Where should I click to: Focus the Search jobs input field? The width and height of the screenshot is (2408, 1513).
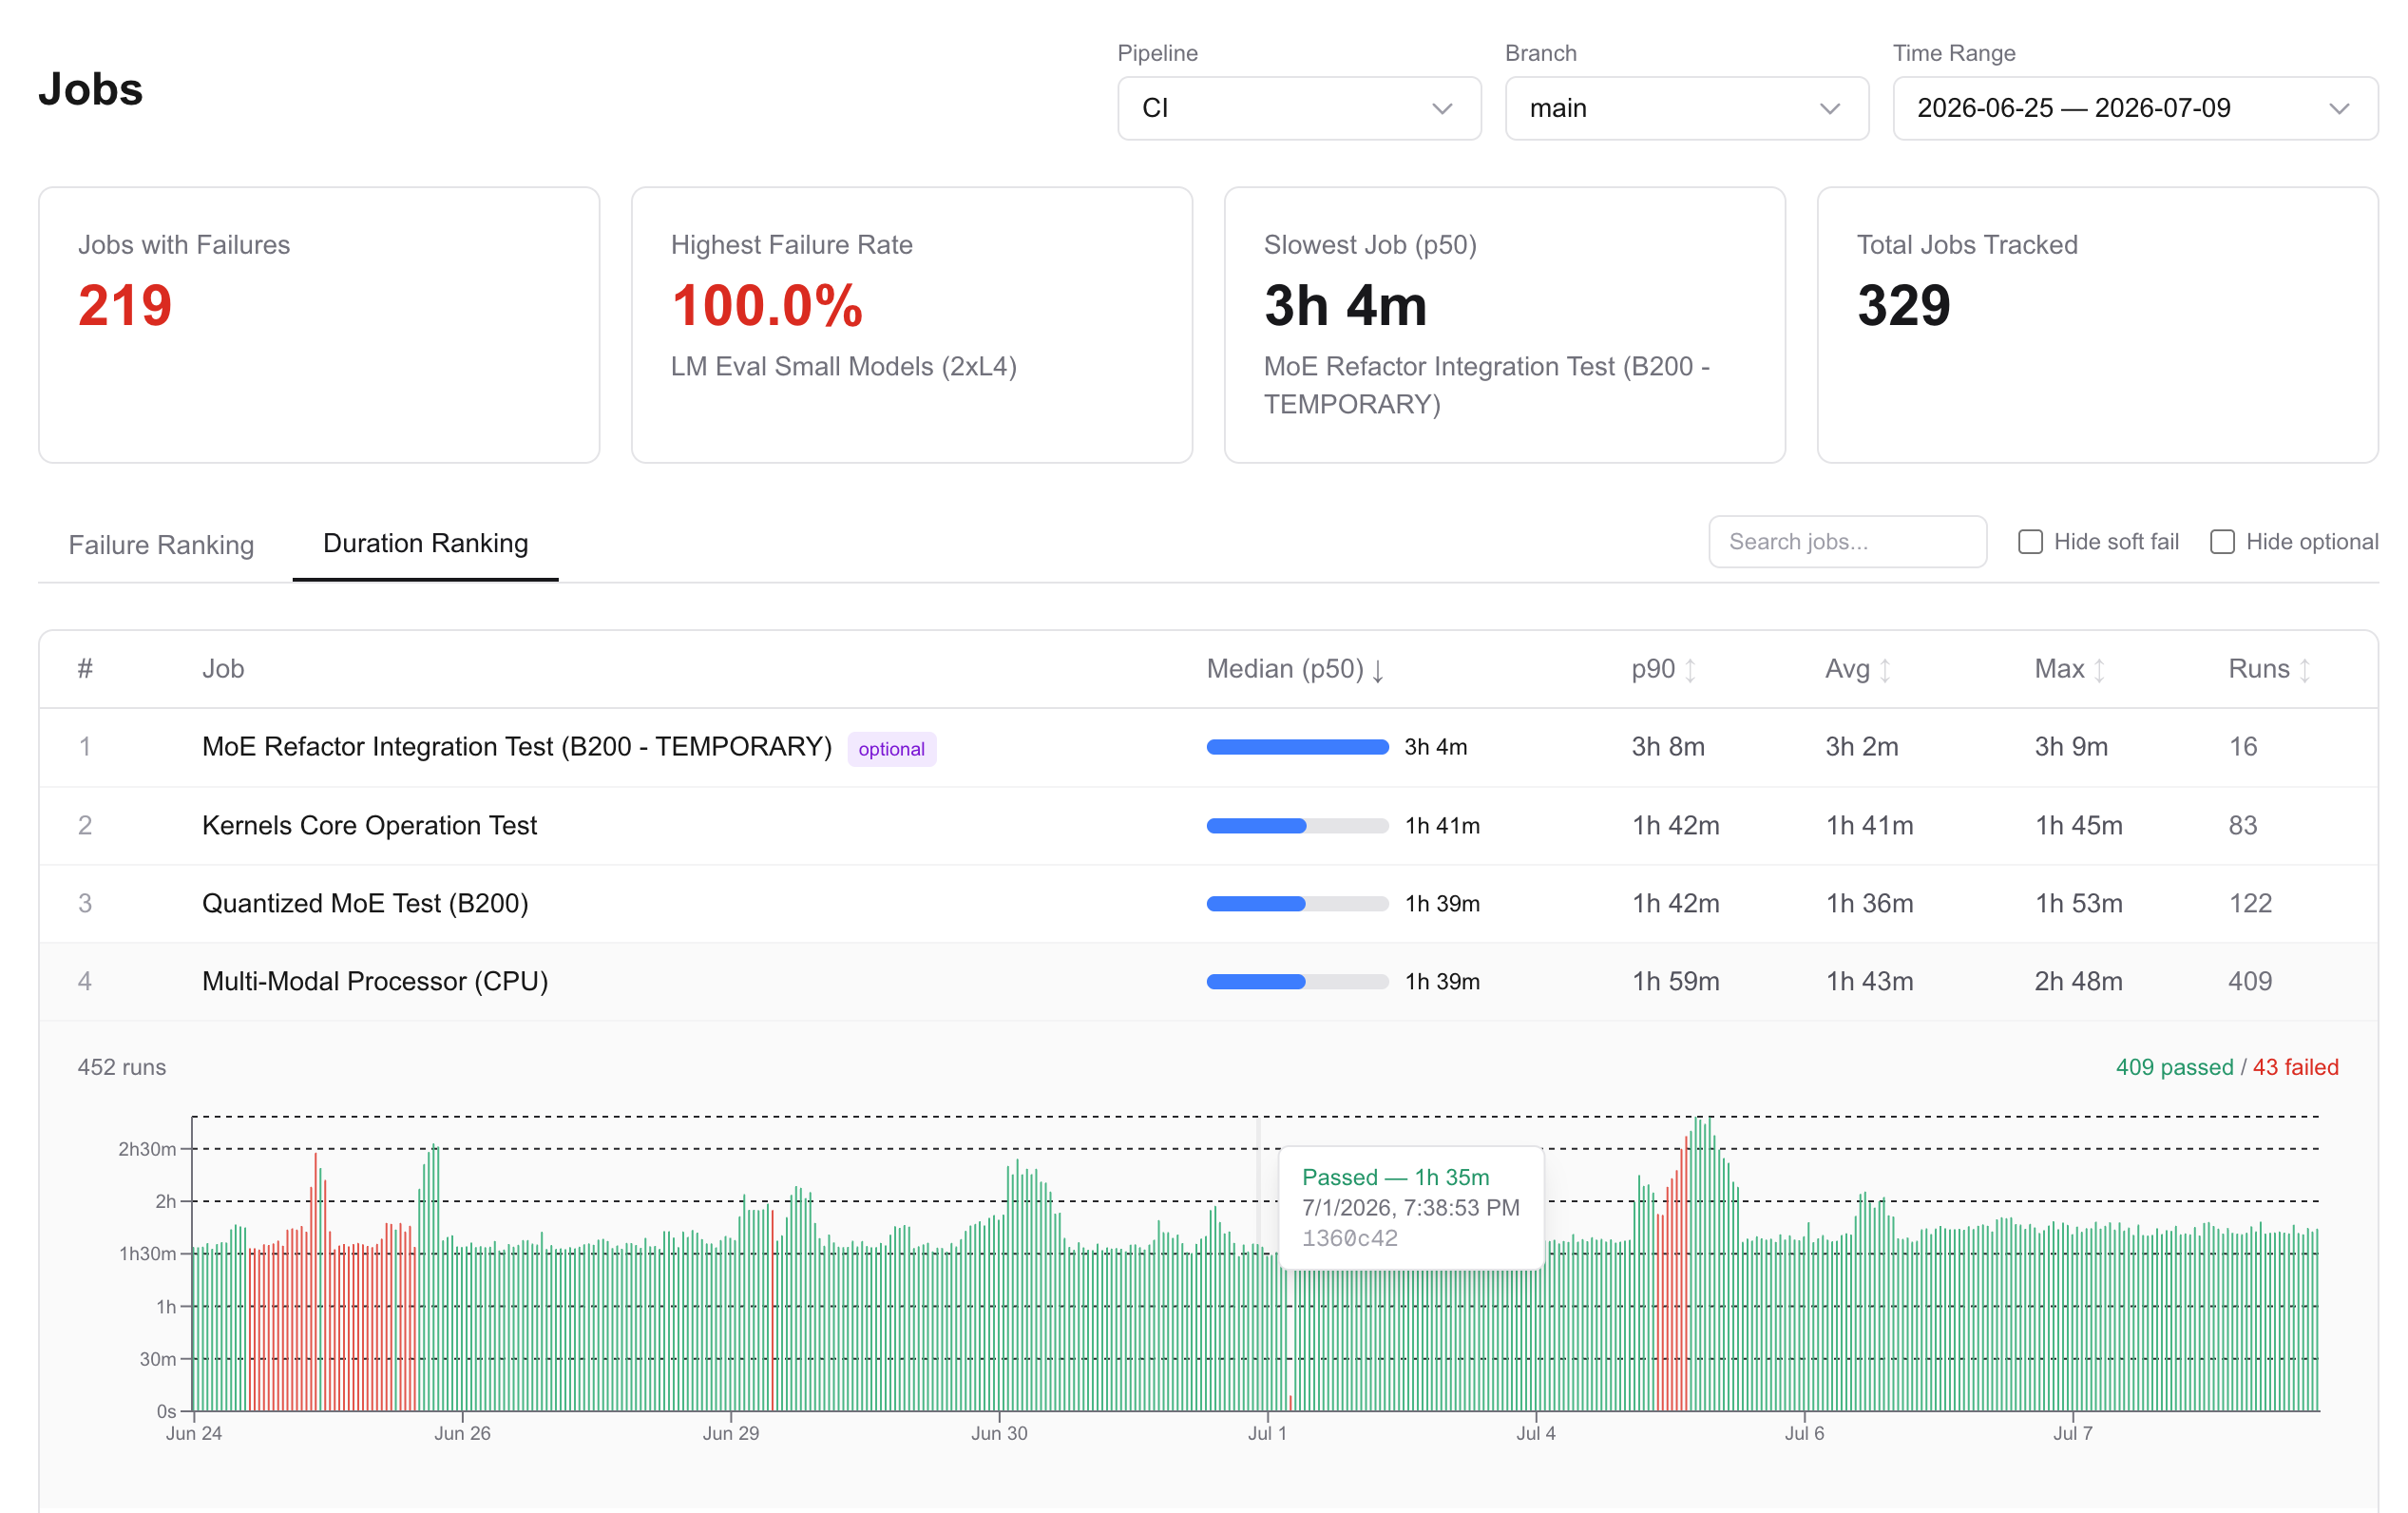pyautogui.click(x=1847, y=542)
